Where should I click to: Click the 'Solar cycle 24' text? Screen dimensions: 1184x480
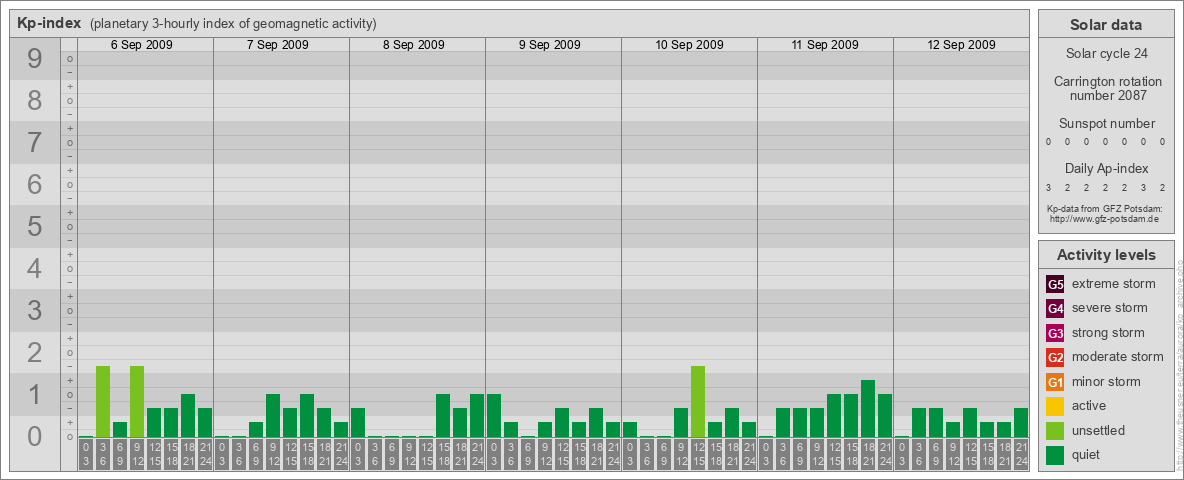coord(1105,54)
